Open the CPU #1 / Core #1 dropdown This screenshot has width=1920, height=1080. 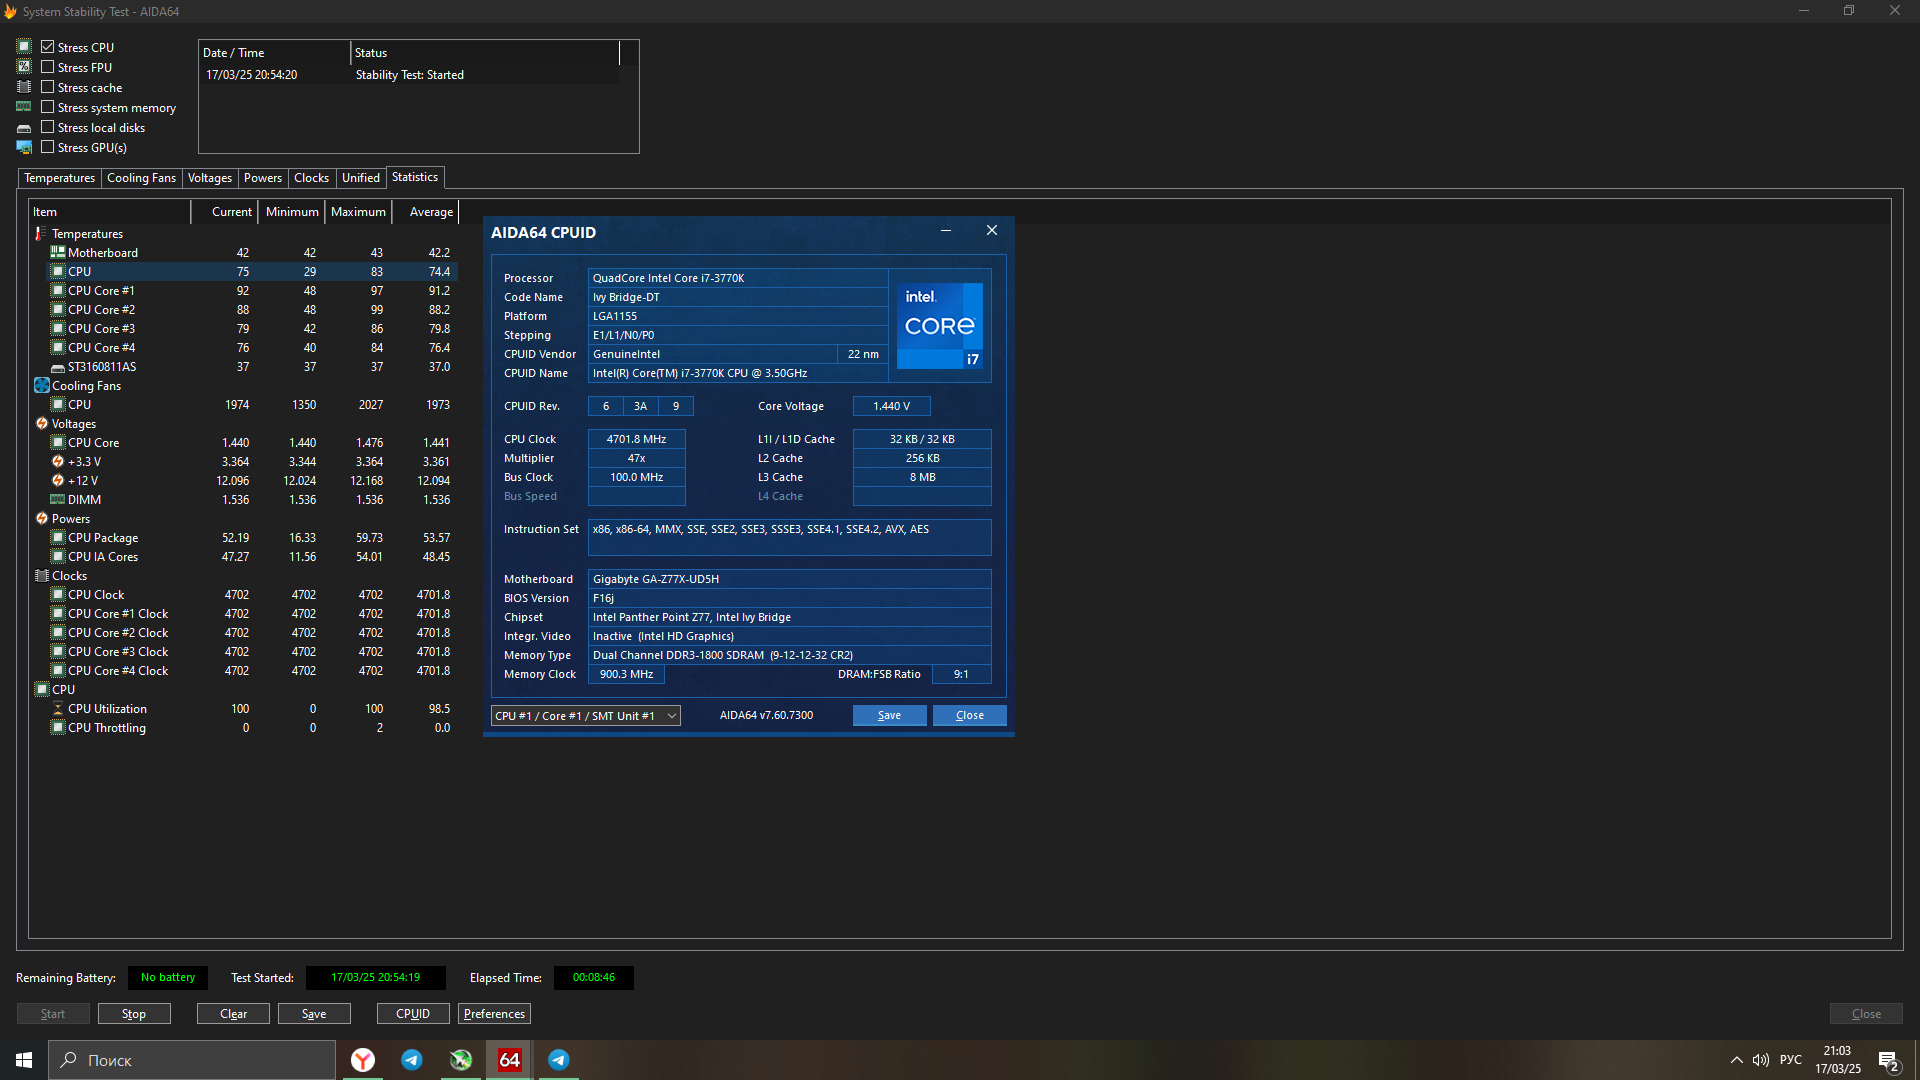coord(585,716)
